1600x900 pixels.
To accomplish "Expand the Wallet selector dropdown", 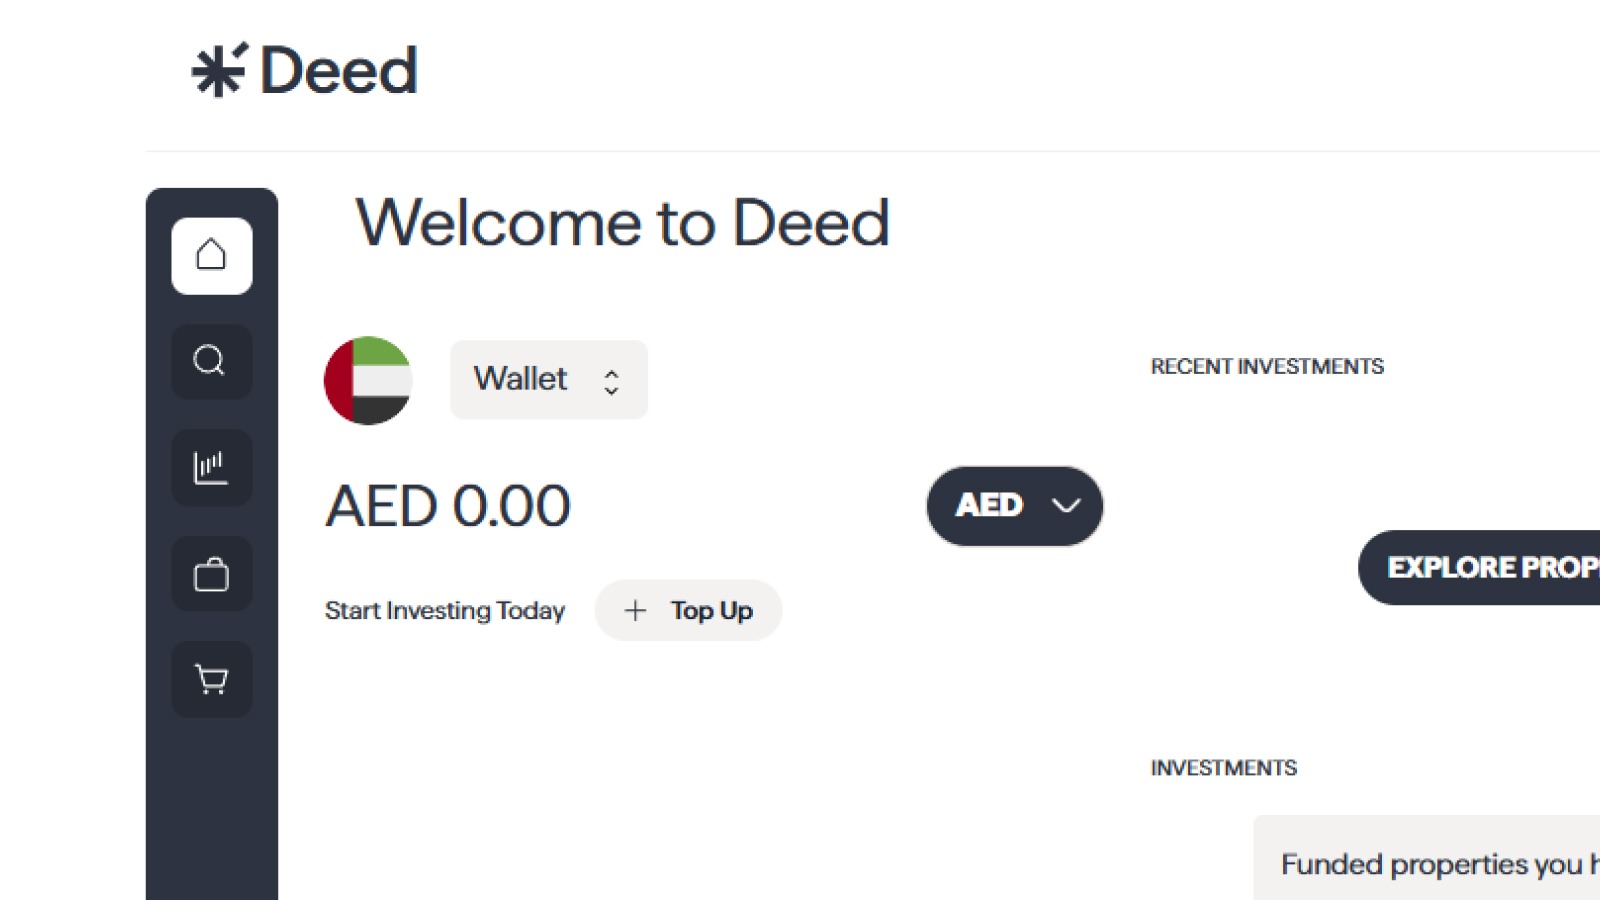I will click(548, 379).
